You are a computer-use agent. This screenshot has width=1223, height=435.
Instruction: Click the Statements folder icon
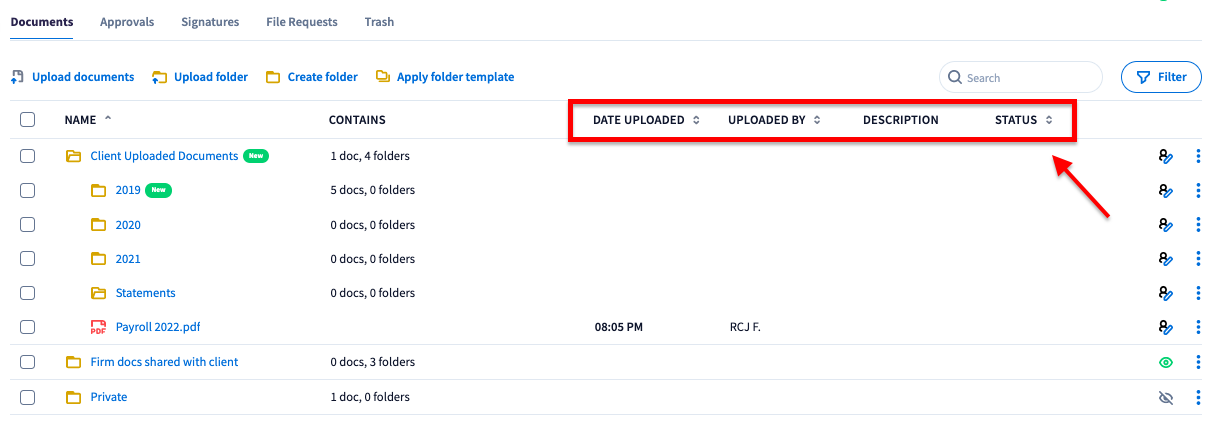coord(98,293)
